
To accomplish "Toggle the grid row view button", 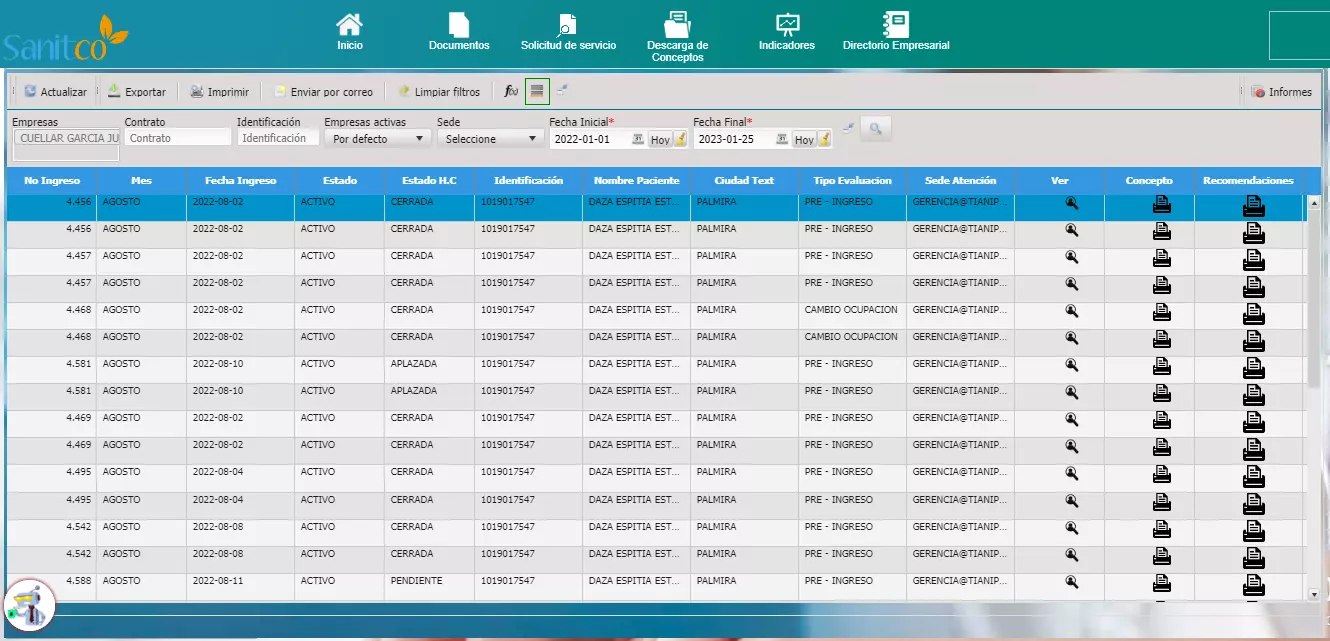I will [x=537, y=91].
